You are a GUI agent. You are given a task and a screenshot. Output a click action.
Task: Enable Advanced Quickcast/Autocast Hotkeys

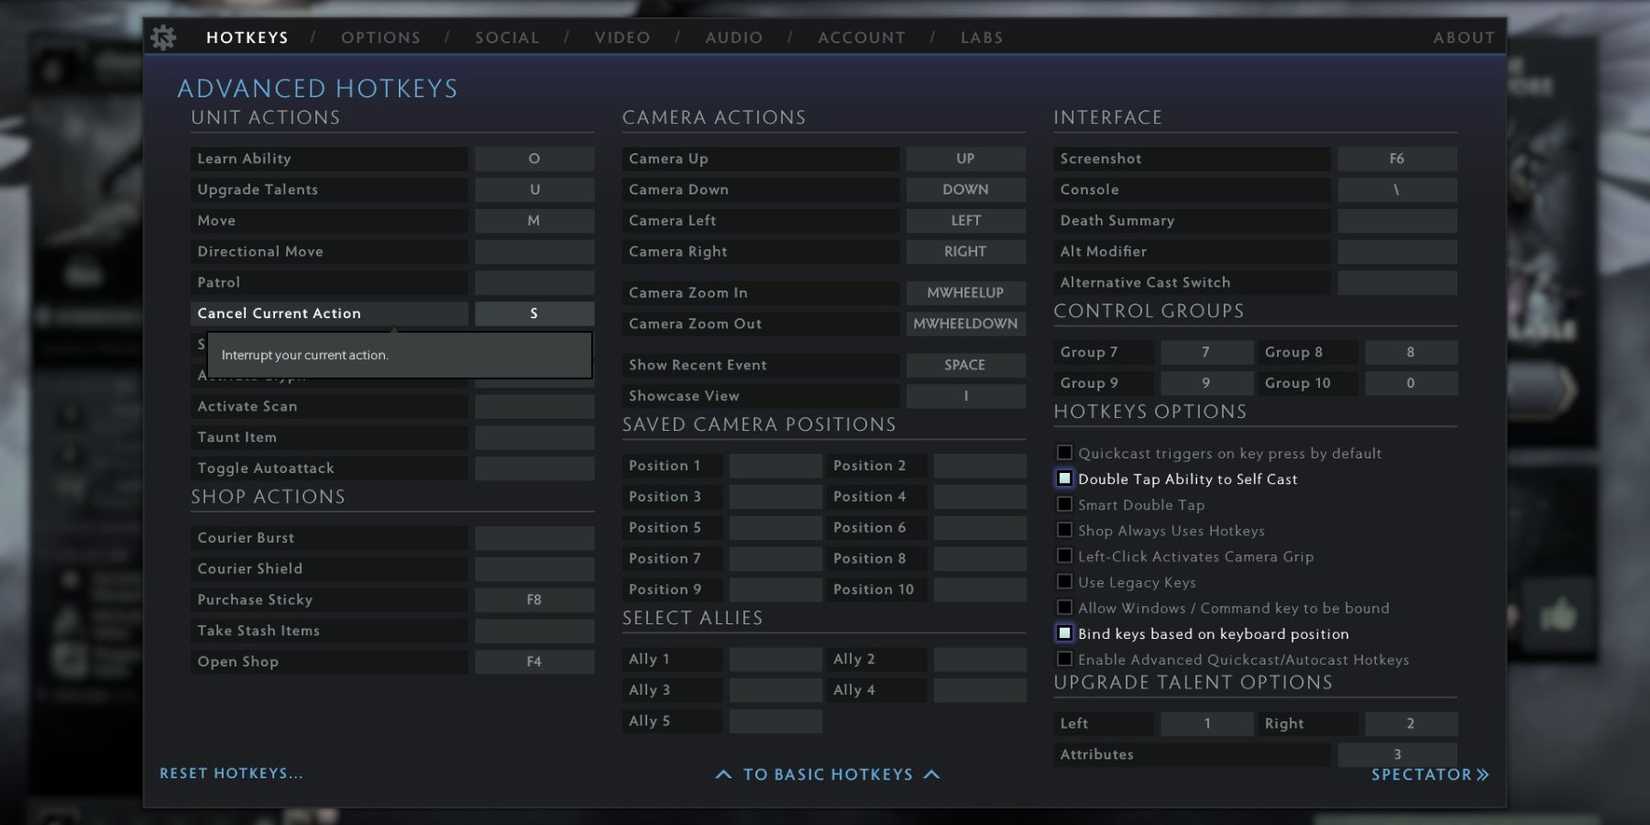[x=1065, y=659]
